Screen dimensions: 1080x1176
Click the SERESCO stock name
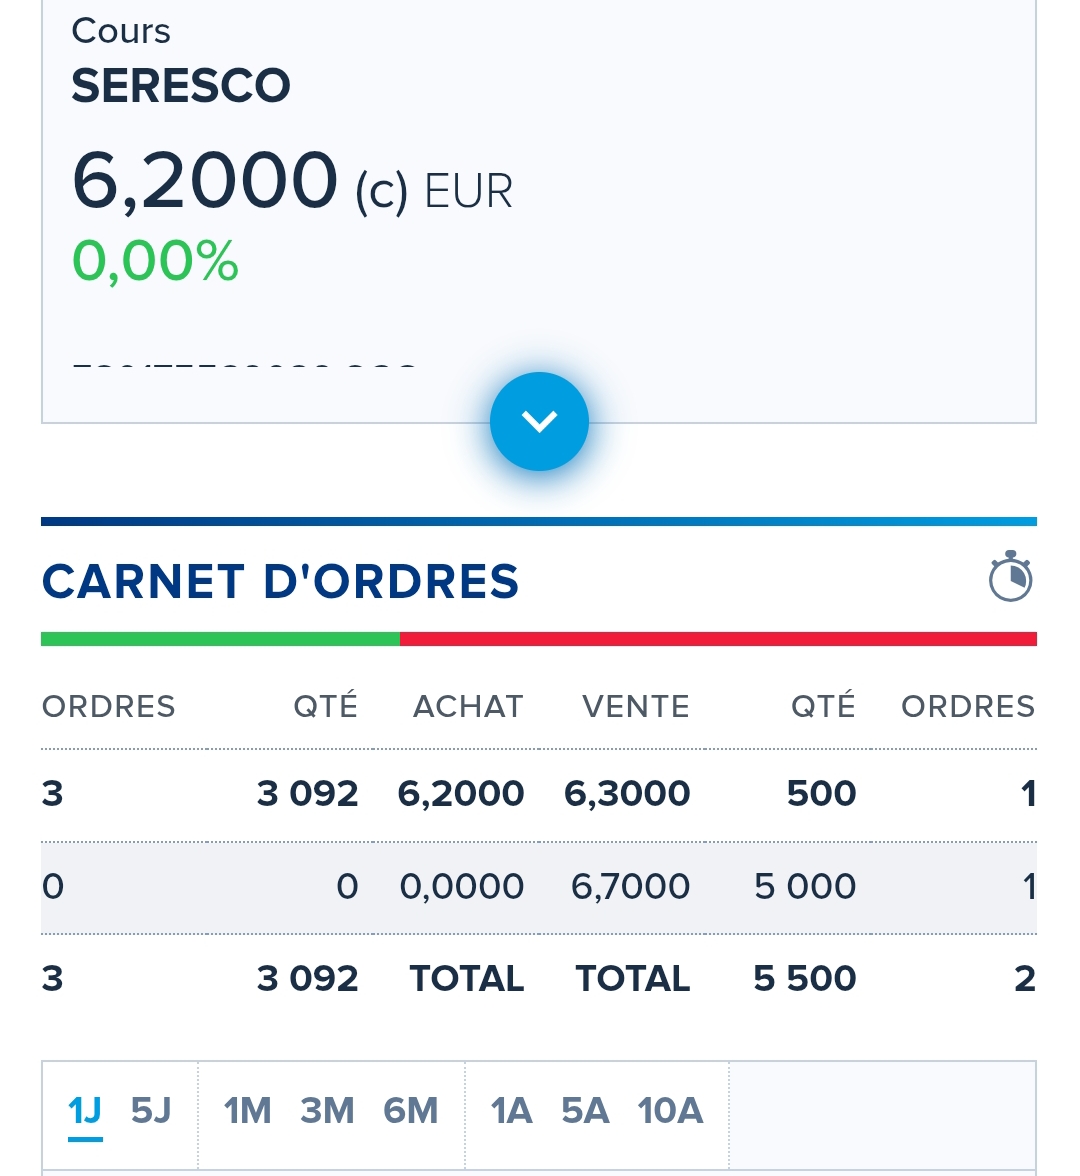[x=181, y=86]
